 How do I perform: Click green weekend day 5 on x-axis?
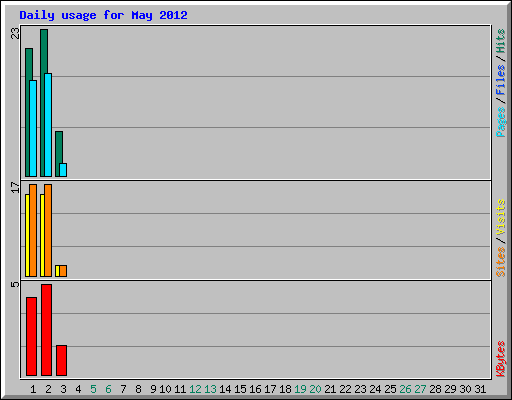tap(93, 389)
